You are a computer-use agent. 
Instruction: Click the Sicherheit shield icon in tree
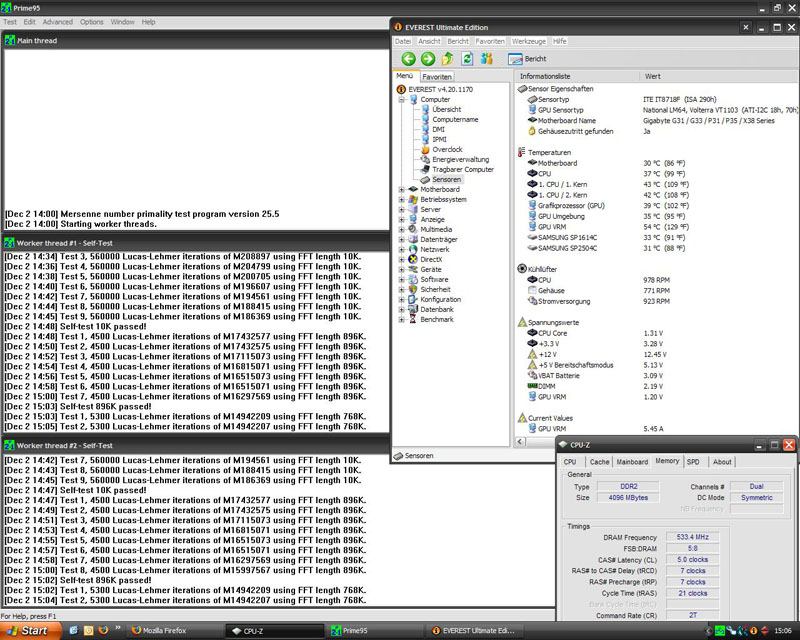pyautogui.click(x=413, y=289)
